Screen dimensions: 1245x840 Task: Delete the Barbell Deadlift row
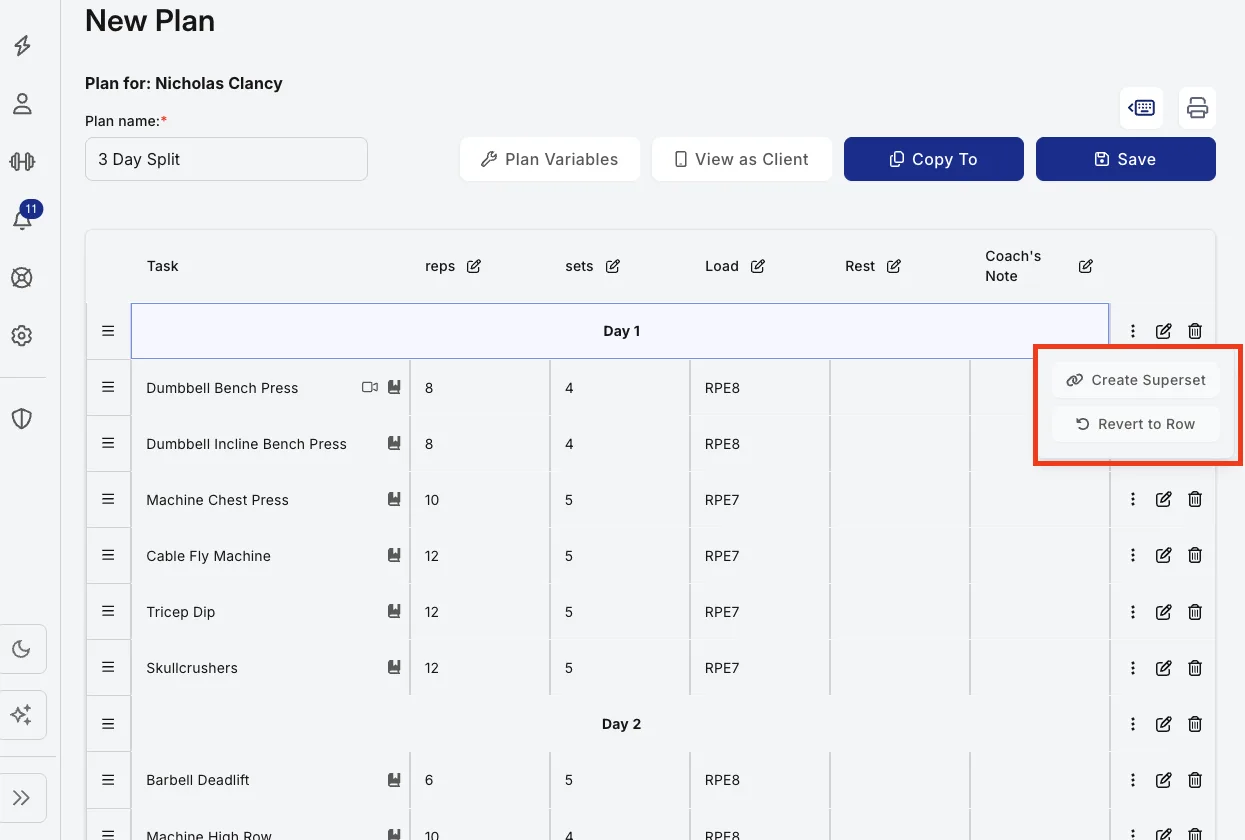pos(1195,780)
